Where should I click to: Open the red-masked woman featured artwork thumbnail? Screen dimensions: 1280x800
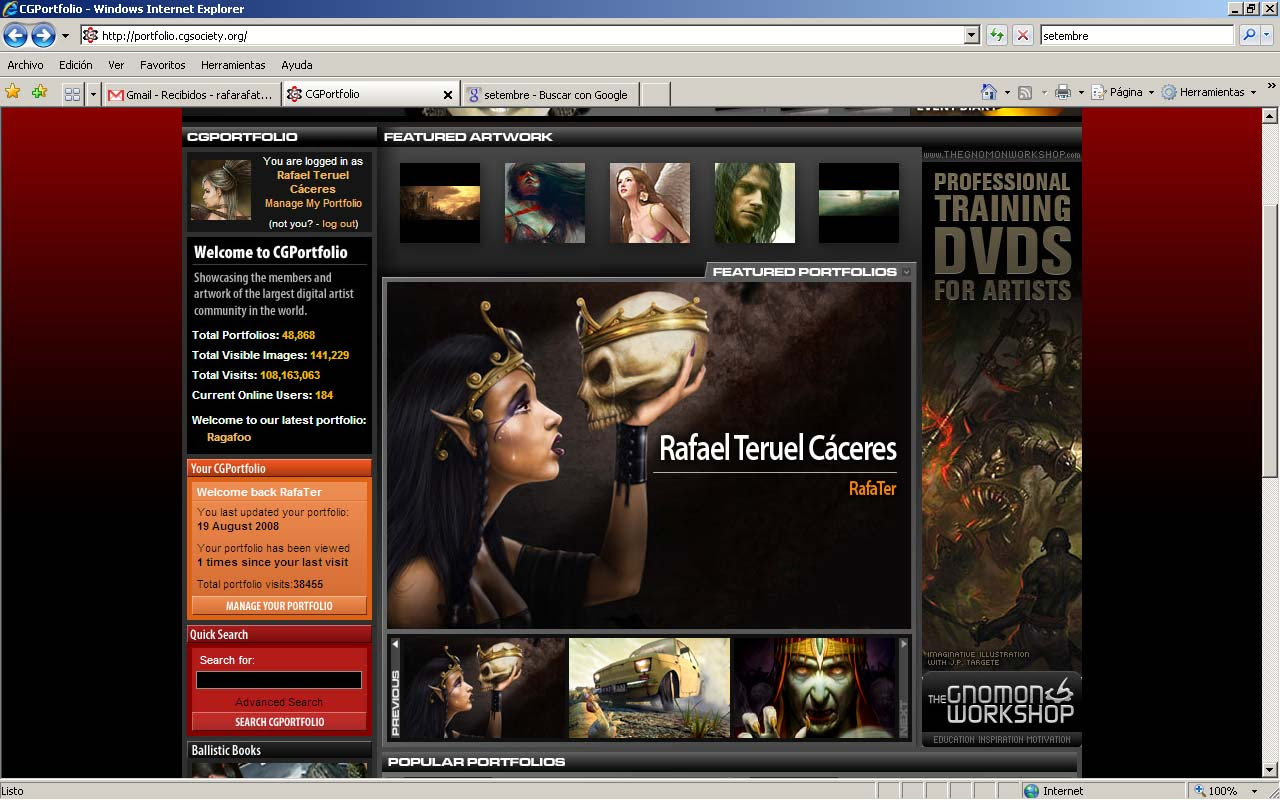point(545,203)
